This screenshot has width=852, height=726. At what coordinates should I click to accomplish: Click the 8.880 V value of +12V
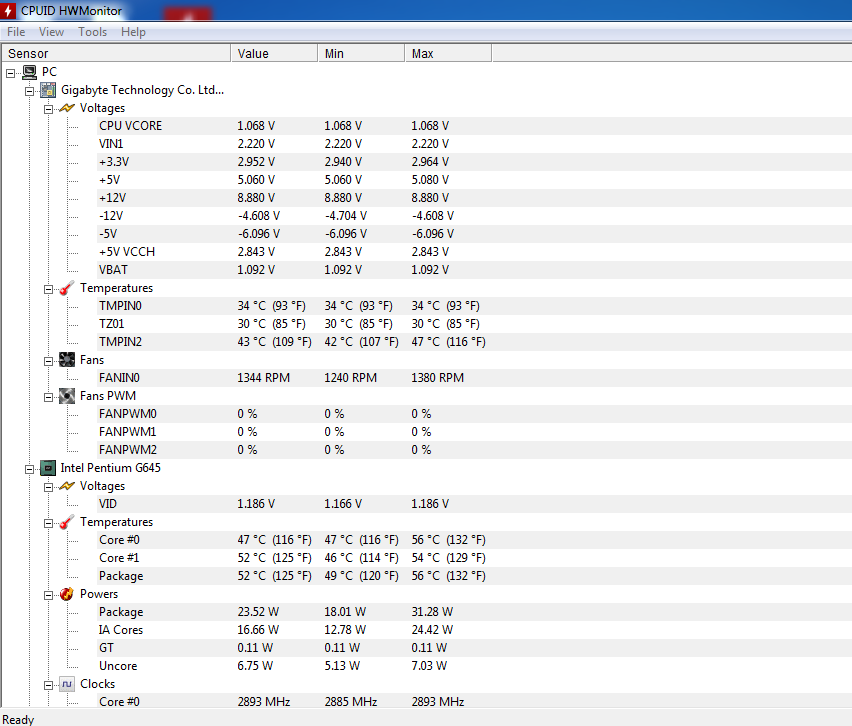[256, 197]
